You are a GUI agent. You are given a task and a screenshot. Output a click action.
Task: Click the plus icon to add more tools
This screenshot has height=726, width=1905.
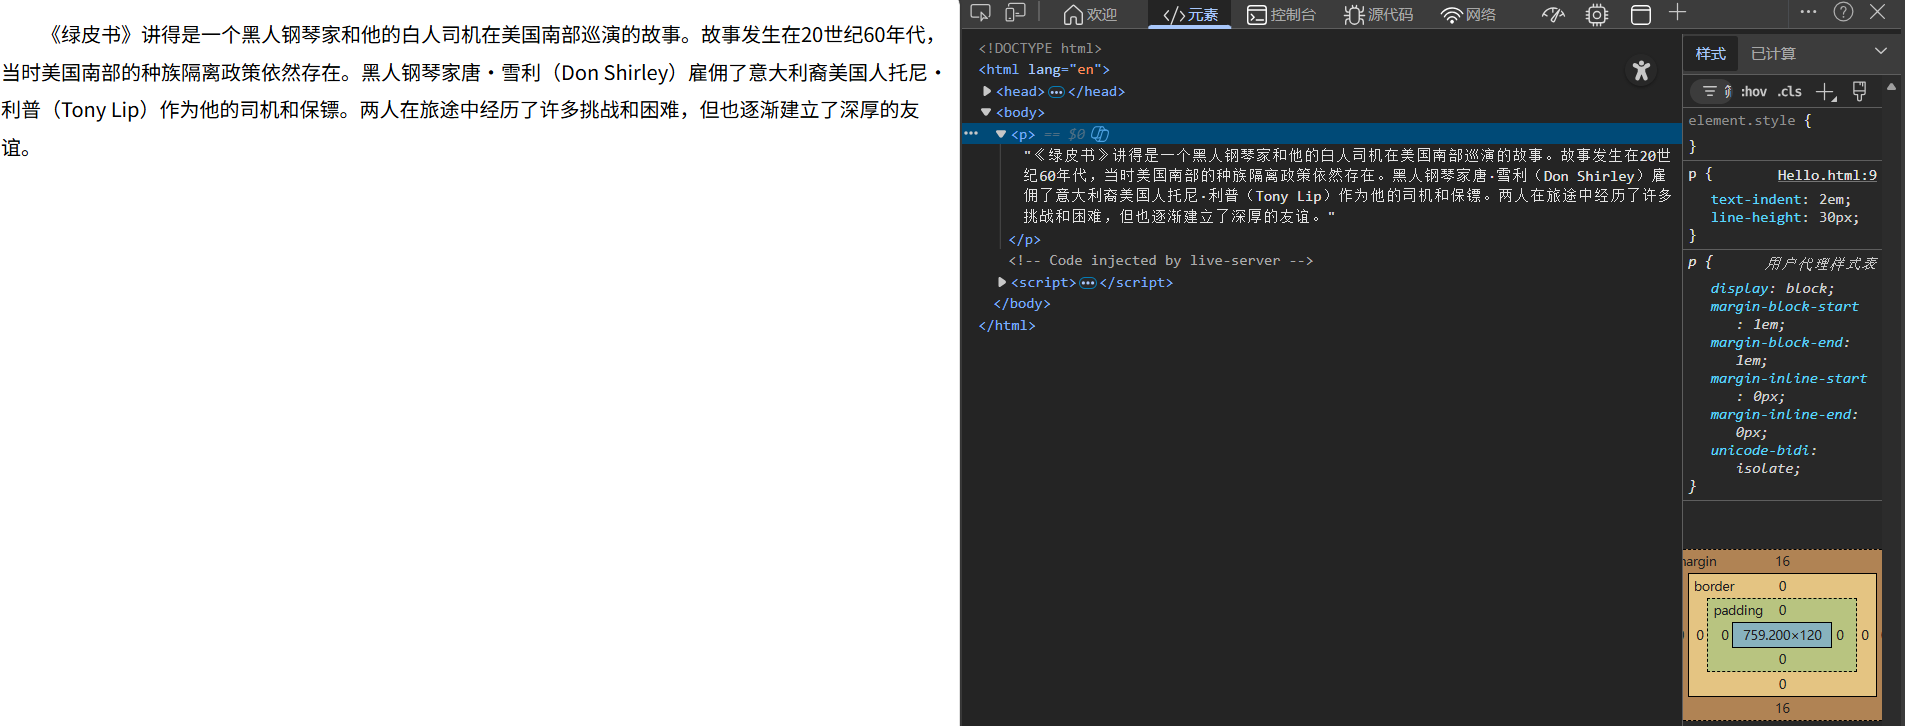(1678, 12)
